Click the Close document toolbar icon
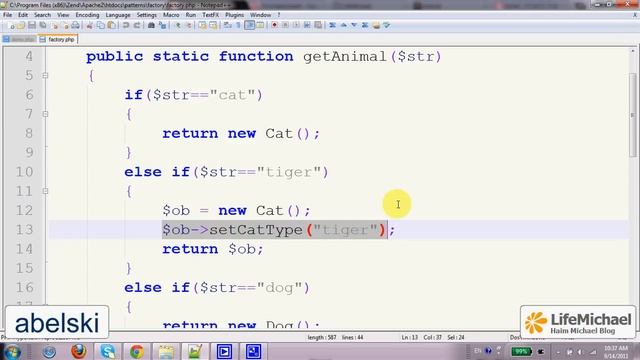This screenshot has height=360, width=640. click(54, 25)
